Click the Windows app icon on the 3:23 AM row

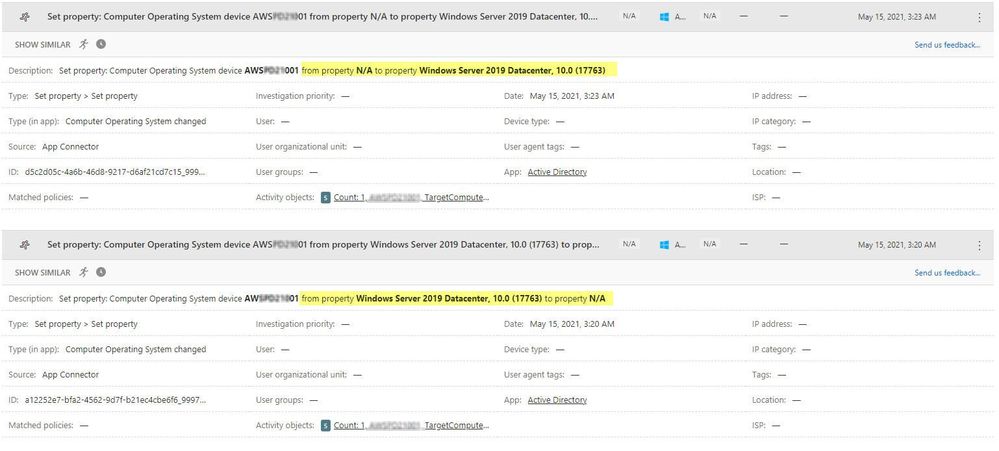point(665,17)
